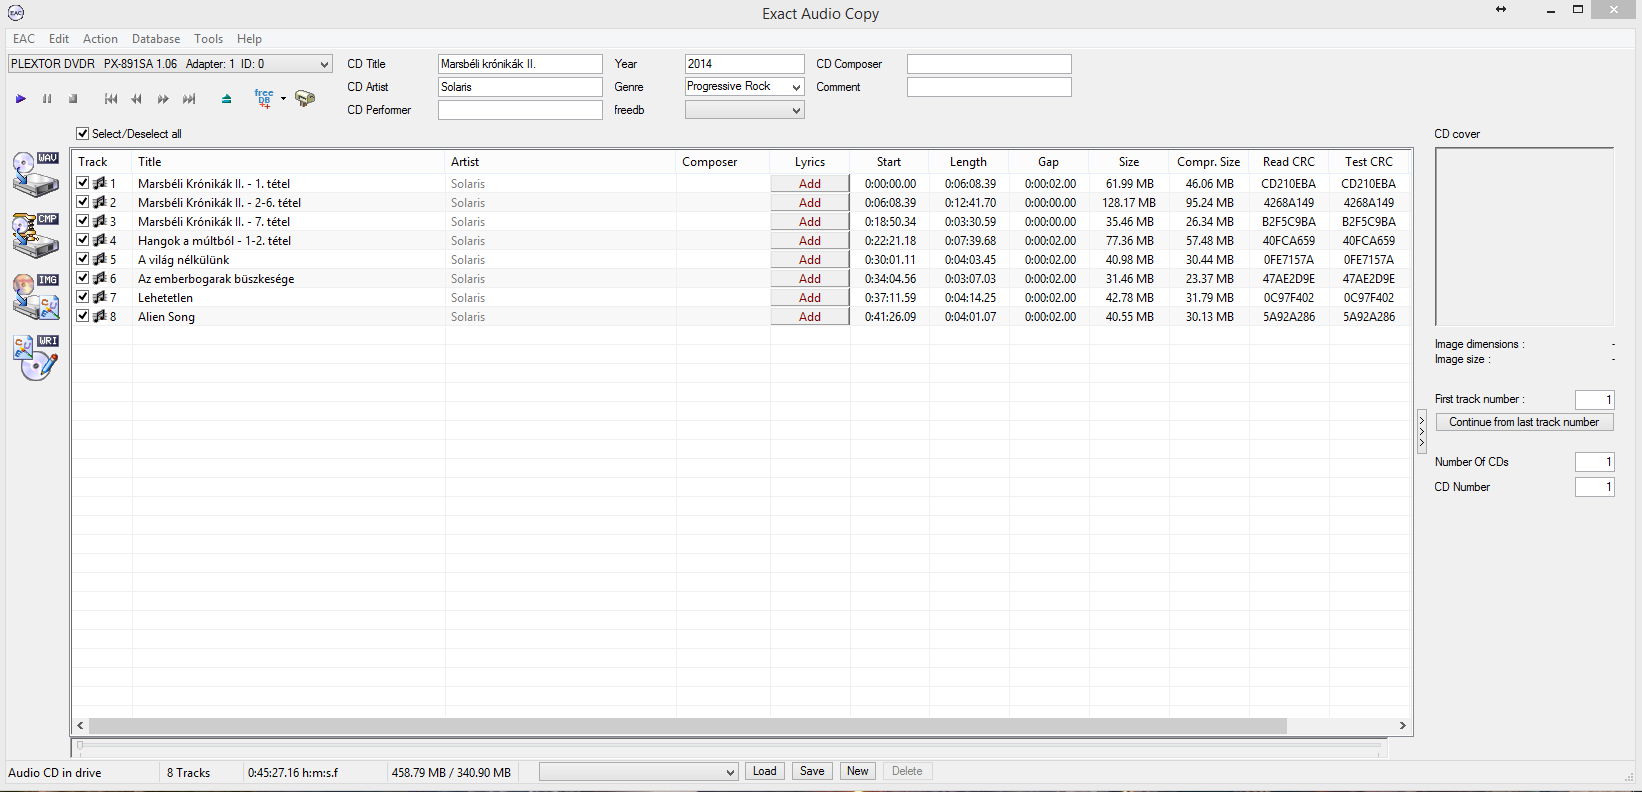Image resolution: width=1642 pixels, height=792 pixels.
Task: Uncheck the Alien Song track checkbox
Action: [83, 316]
